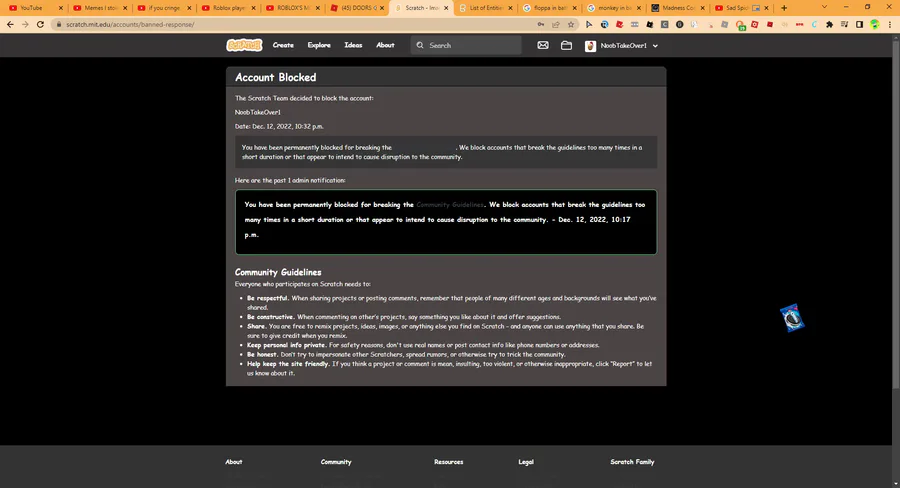Open the Chrome three-dot menu
900x488 pixels.
click(x=890, y=25)
